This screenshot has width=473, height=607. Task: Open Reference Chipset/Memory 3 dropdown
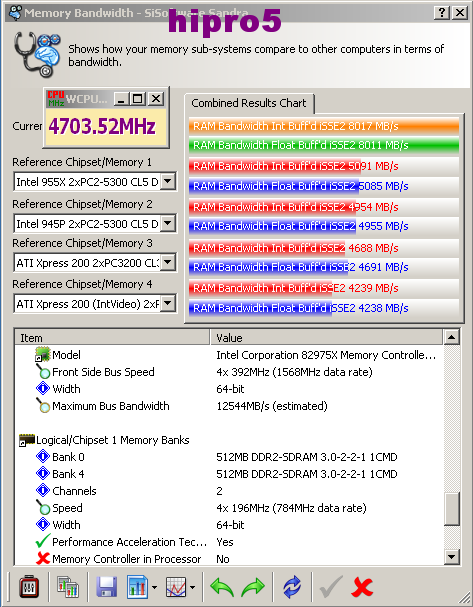(x=168, y=262)
